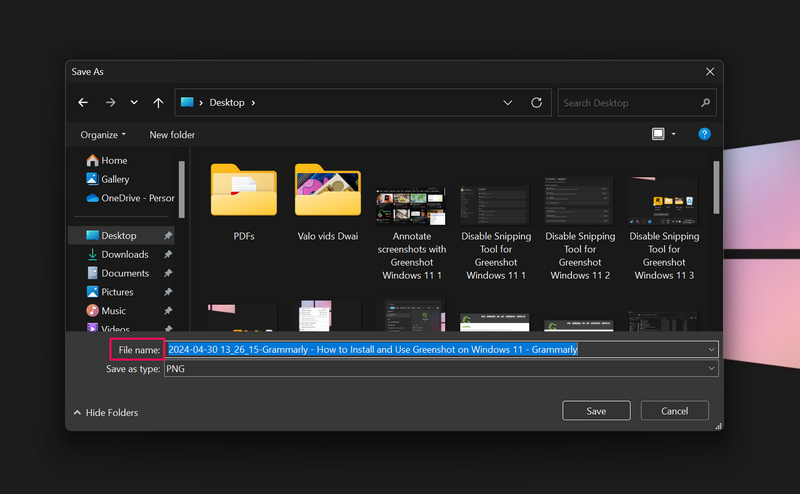Unpin Desktop using its pin icon
The image size is (800, 494).
click(x=168, y=236)
